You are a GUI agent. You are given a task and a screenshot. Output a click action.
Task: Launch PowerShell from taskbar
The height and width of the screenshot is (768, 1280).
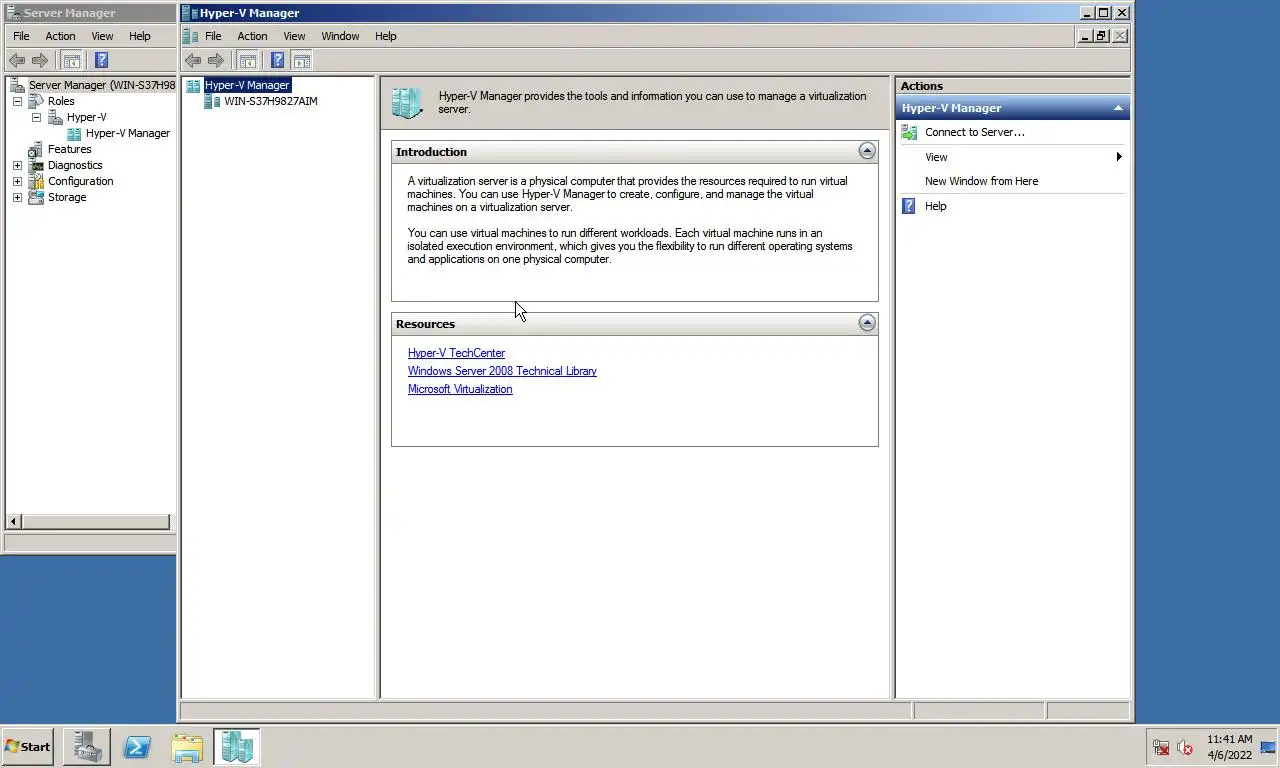tap(137, 747)
